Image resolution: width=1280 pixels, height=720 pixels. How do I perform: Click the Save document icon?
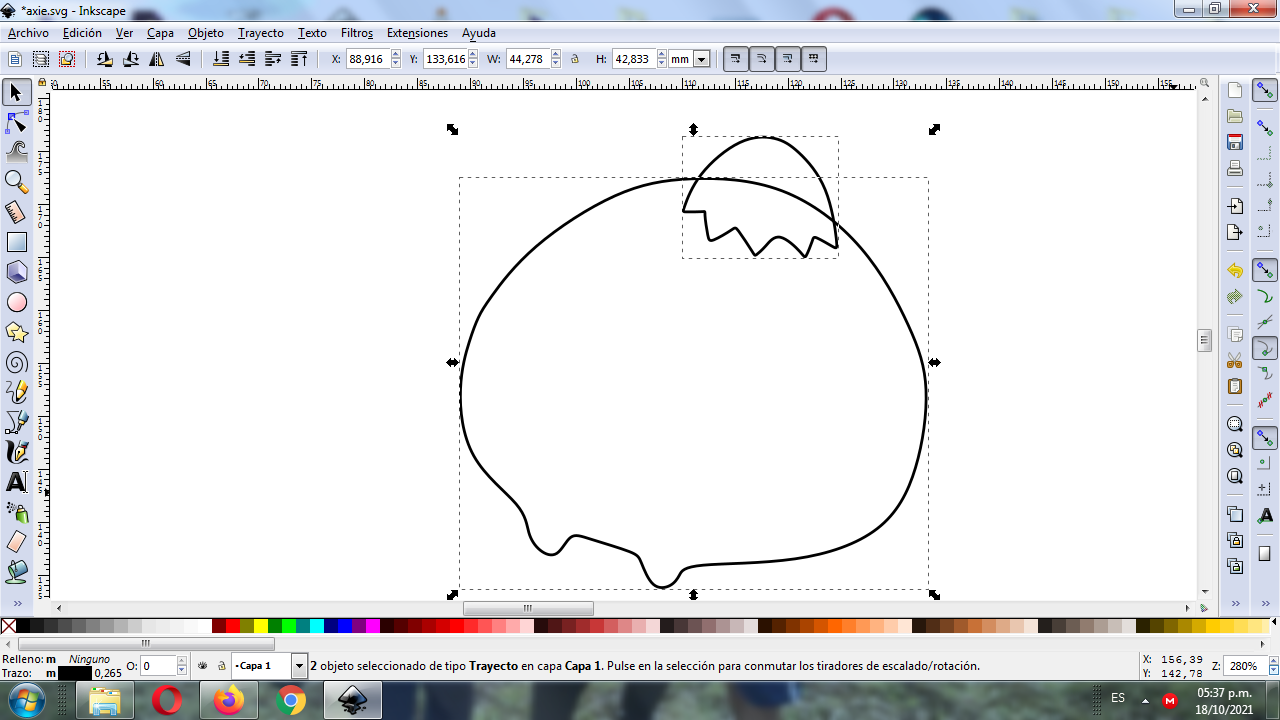tap(1235, 142)
